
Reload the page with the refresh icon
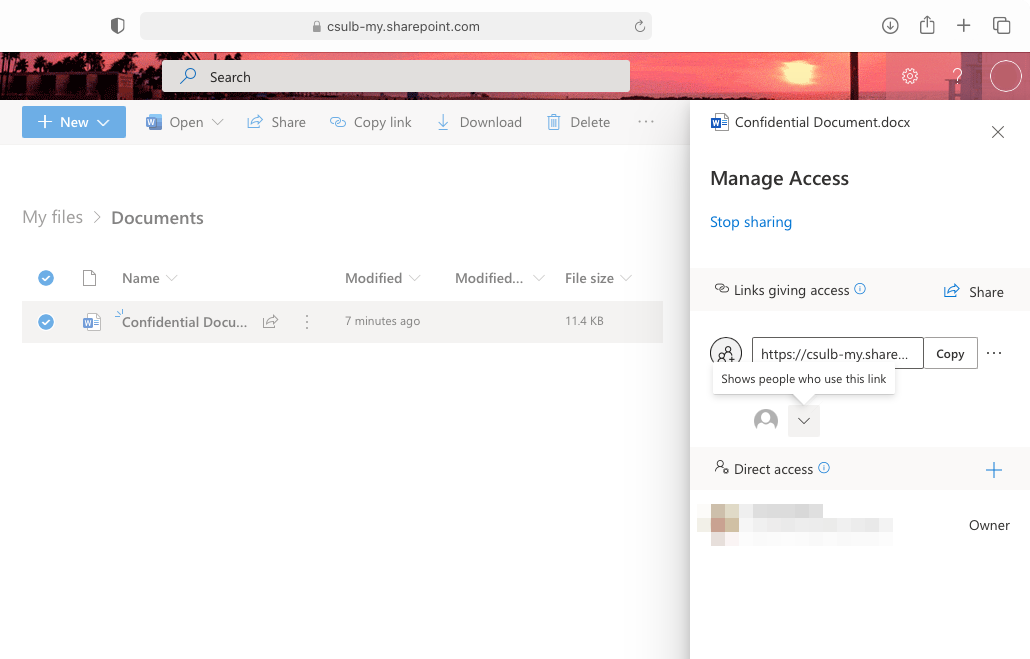pos(639,26)
